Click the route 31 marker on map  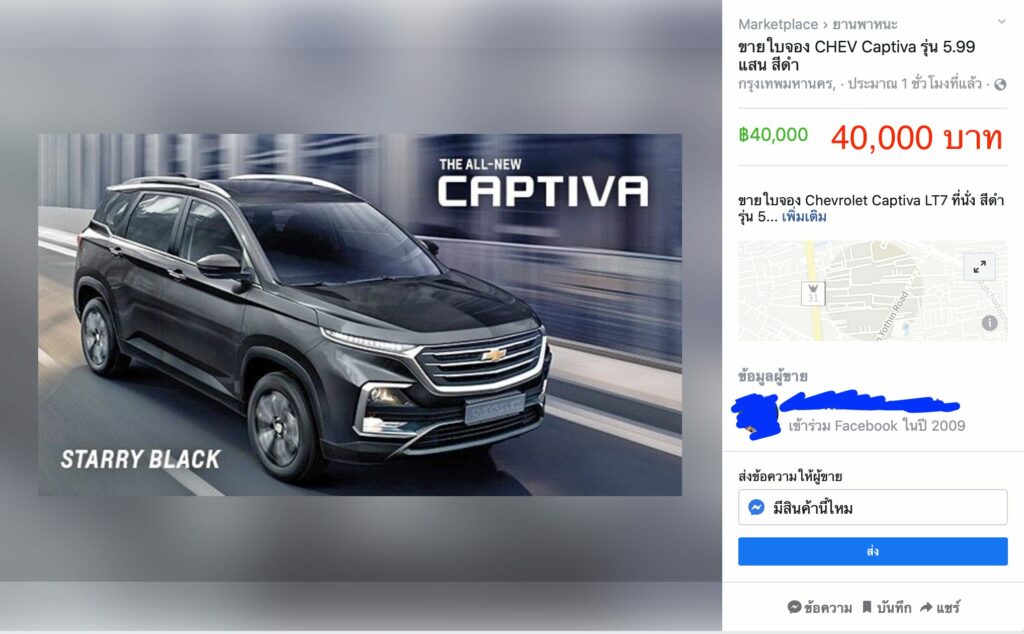coord(813,293)
